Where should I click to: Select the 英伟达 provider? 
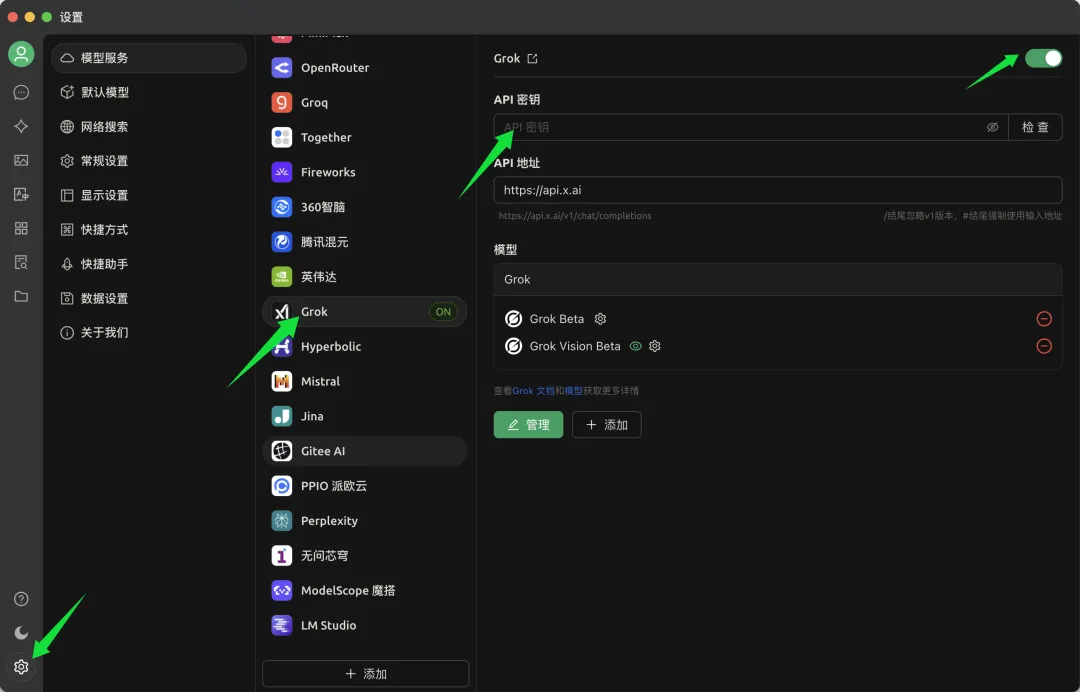click(364, 277)
